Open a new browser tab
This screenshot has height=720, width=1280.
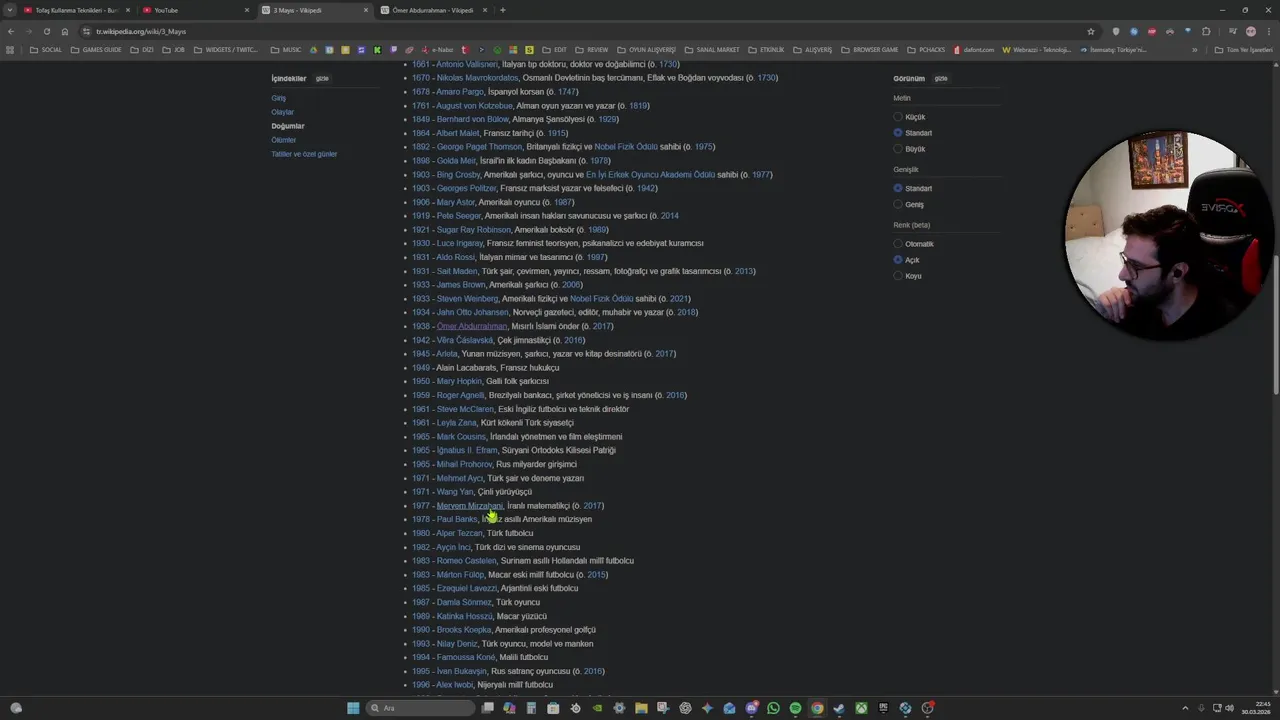coord(502,10)
